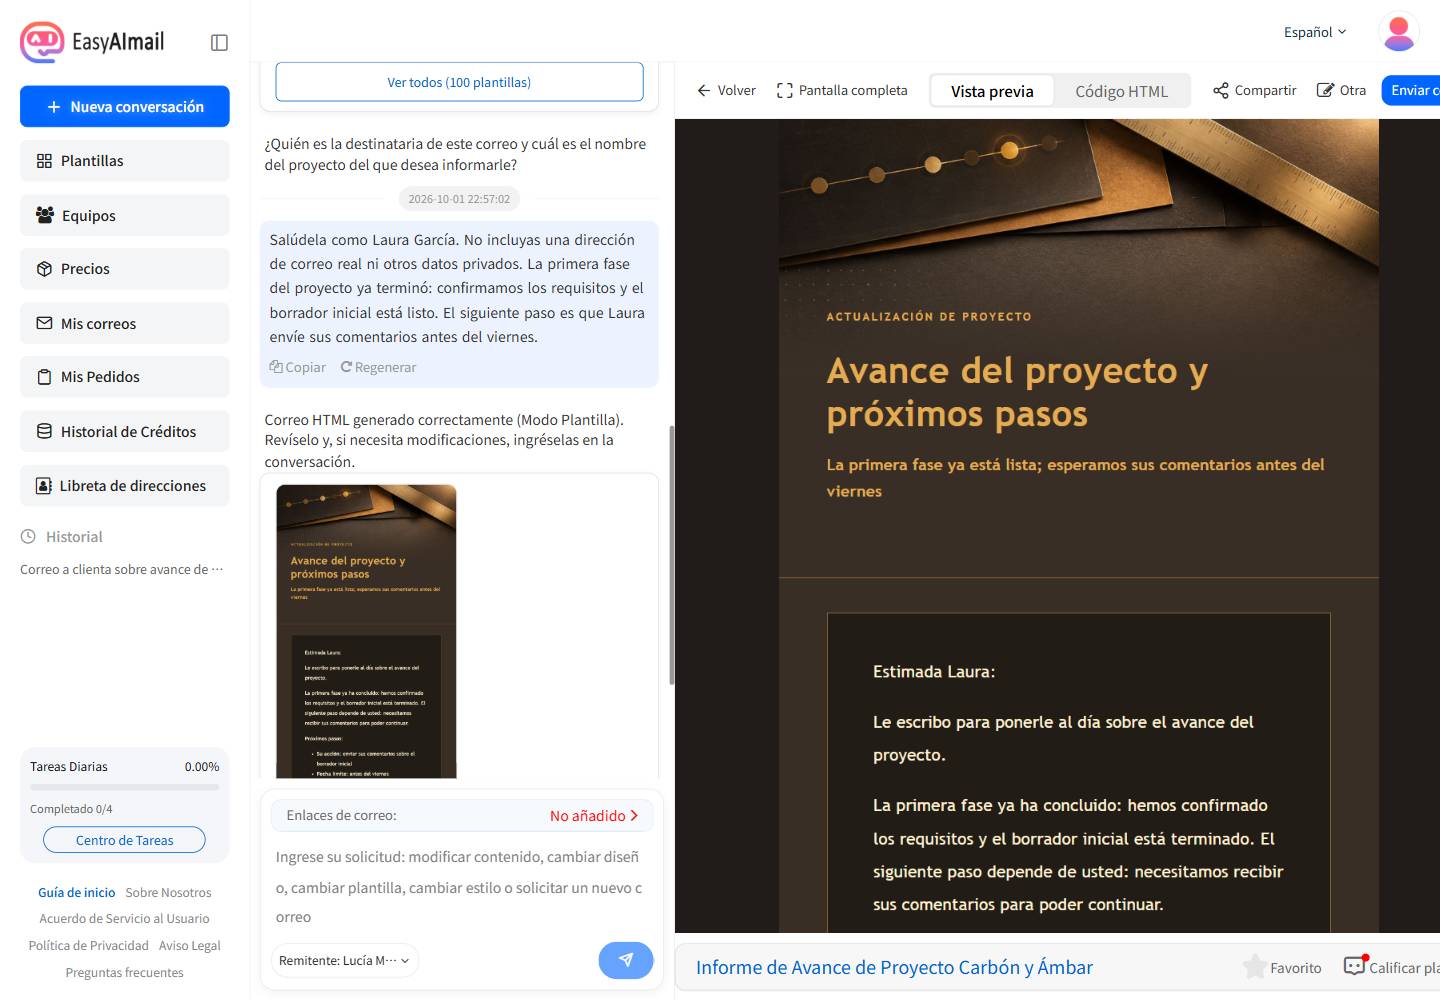Click the generated email thumbnail preview
1440x1000 pixels.
[x=366, y=631]
